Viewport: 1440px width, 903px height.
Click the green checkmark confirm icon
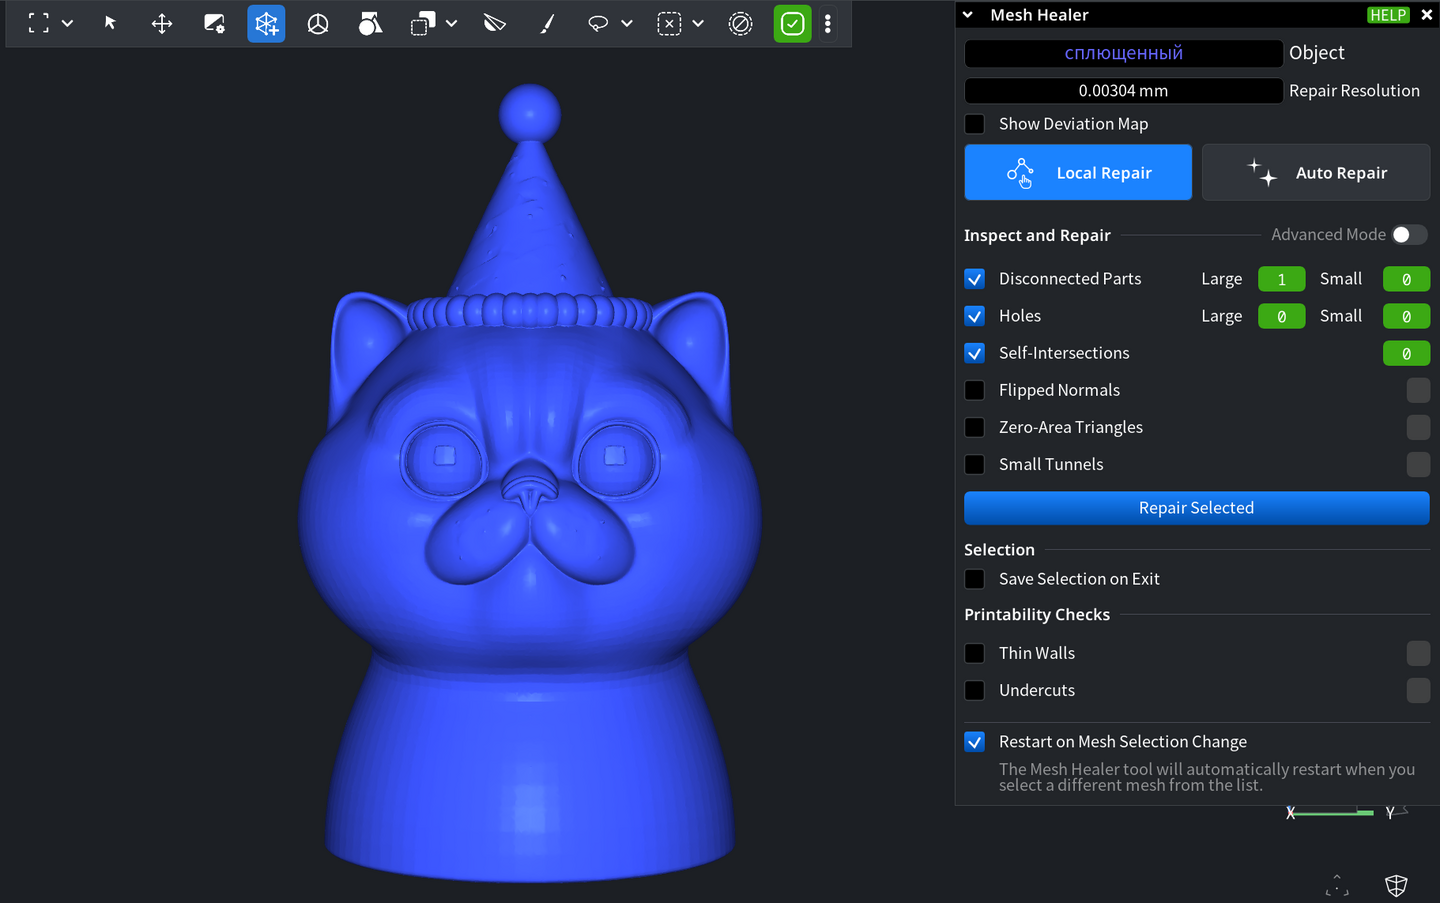coord(792,23)
